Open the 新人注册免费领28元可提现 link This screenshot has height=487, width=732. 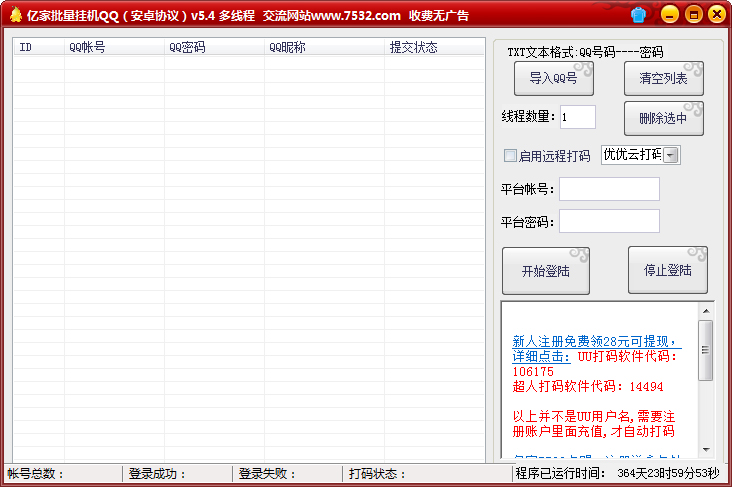595,341
